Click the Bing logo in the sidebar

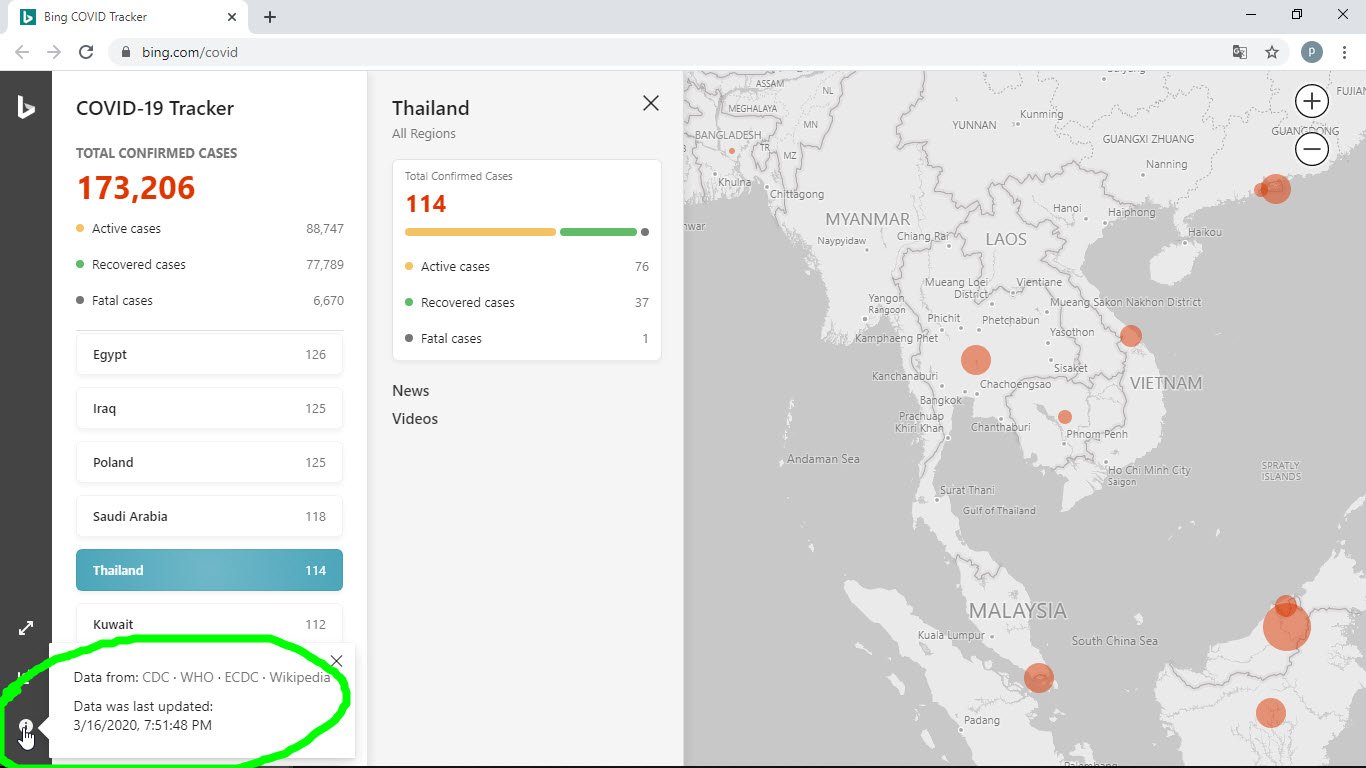click(x=26, y=107)
